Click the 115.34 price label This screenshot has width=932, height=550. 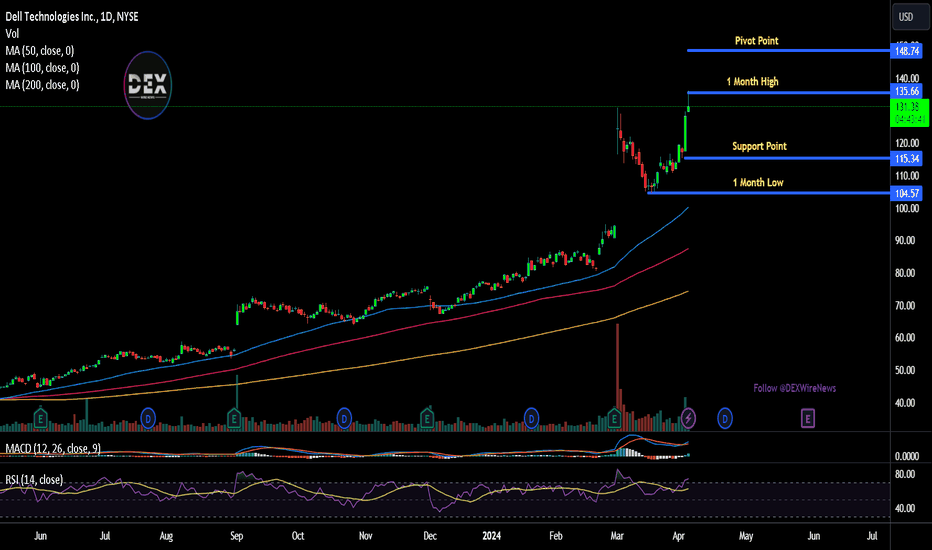[x=907, y=159]
